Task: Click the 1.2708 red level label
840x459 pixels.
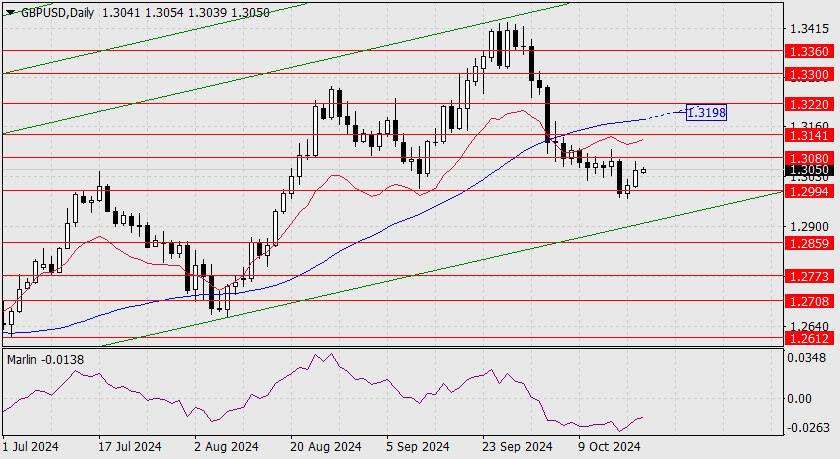Action: 809,302
